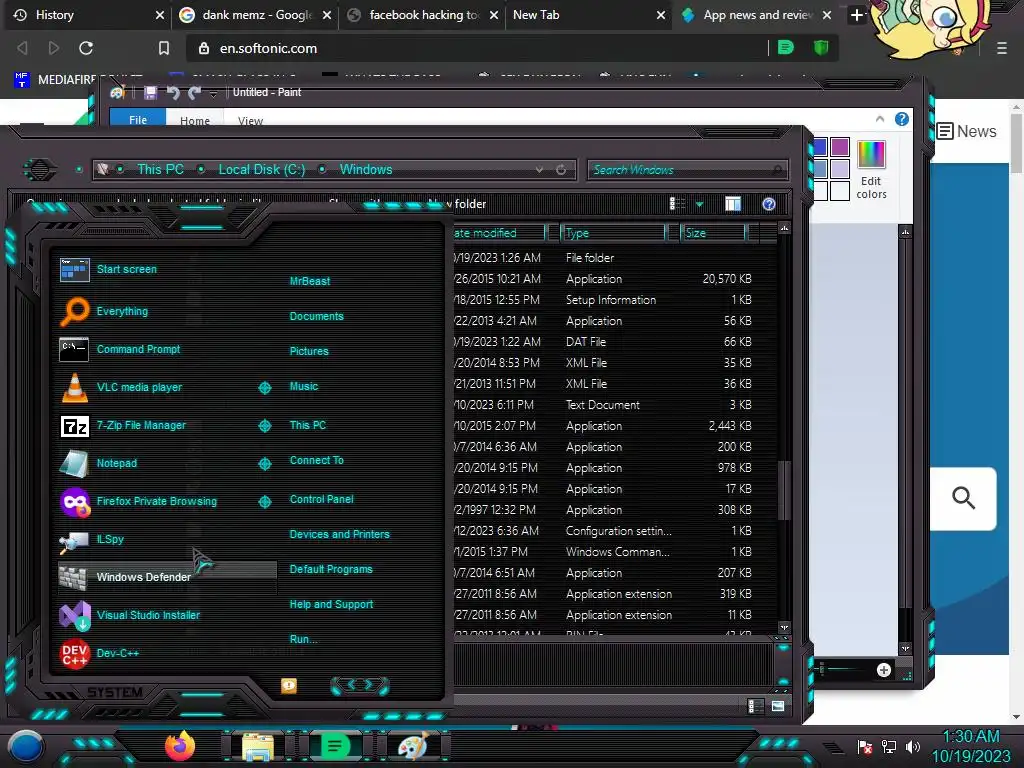The width and height of the screenshot is (1024, 768).
Task: Click the green shield extension icon
Action: pyautogui.click(x=821, y=48)
